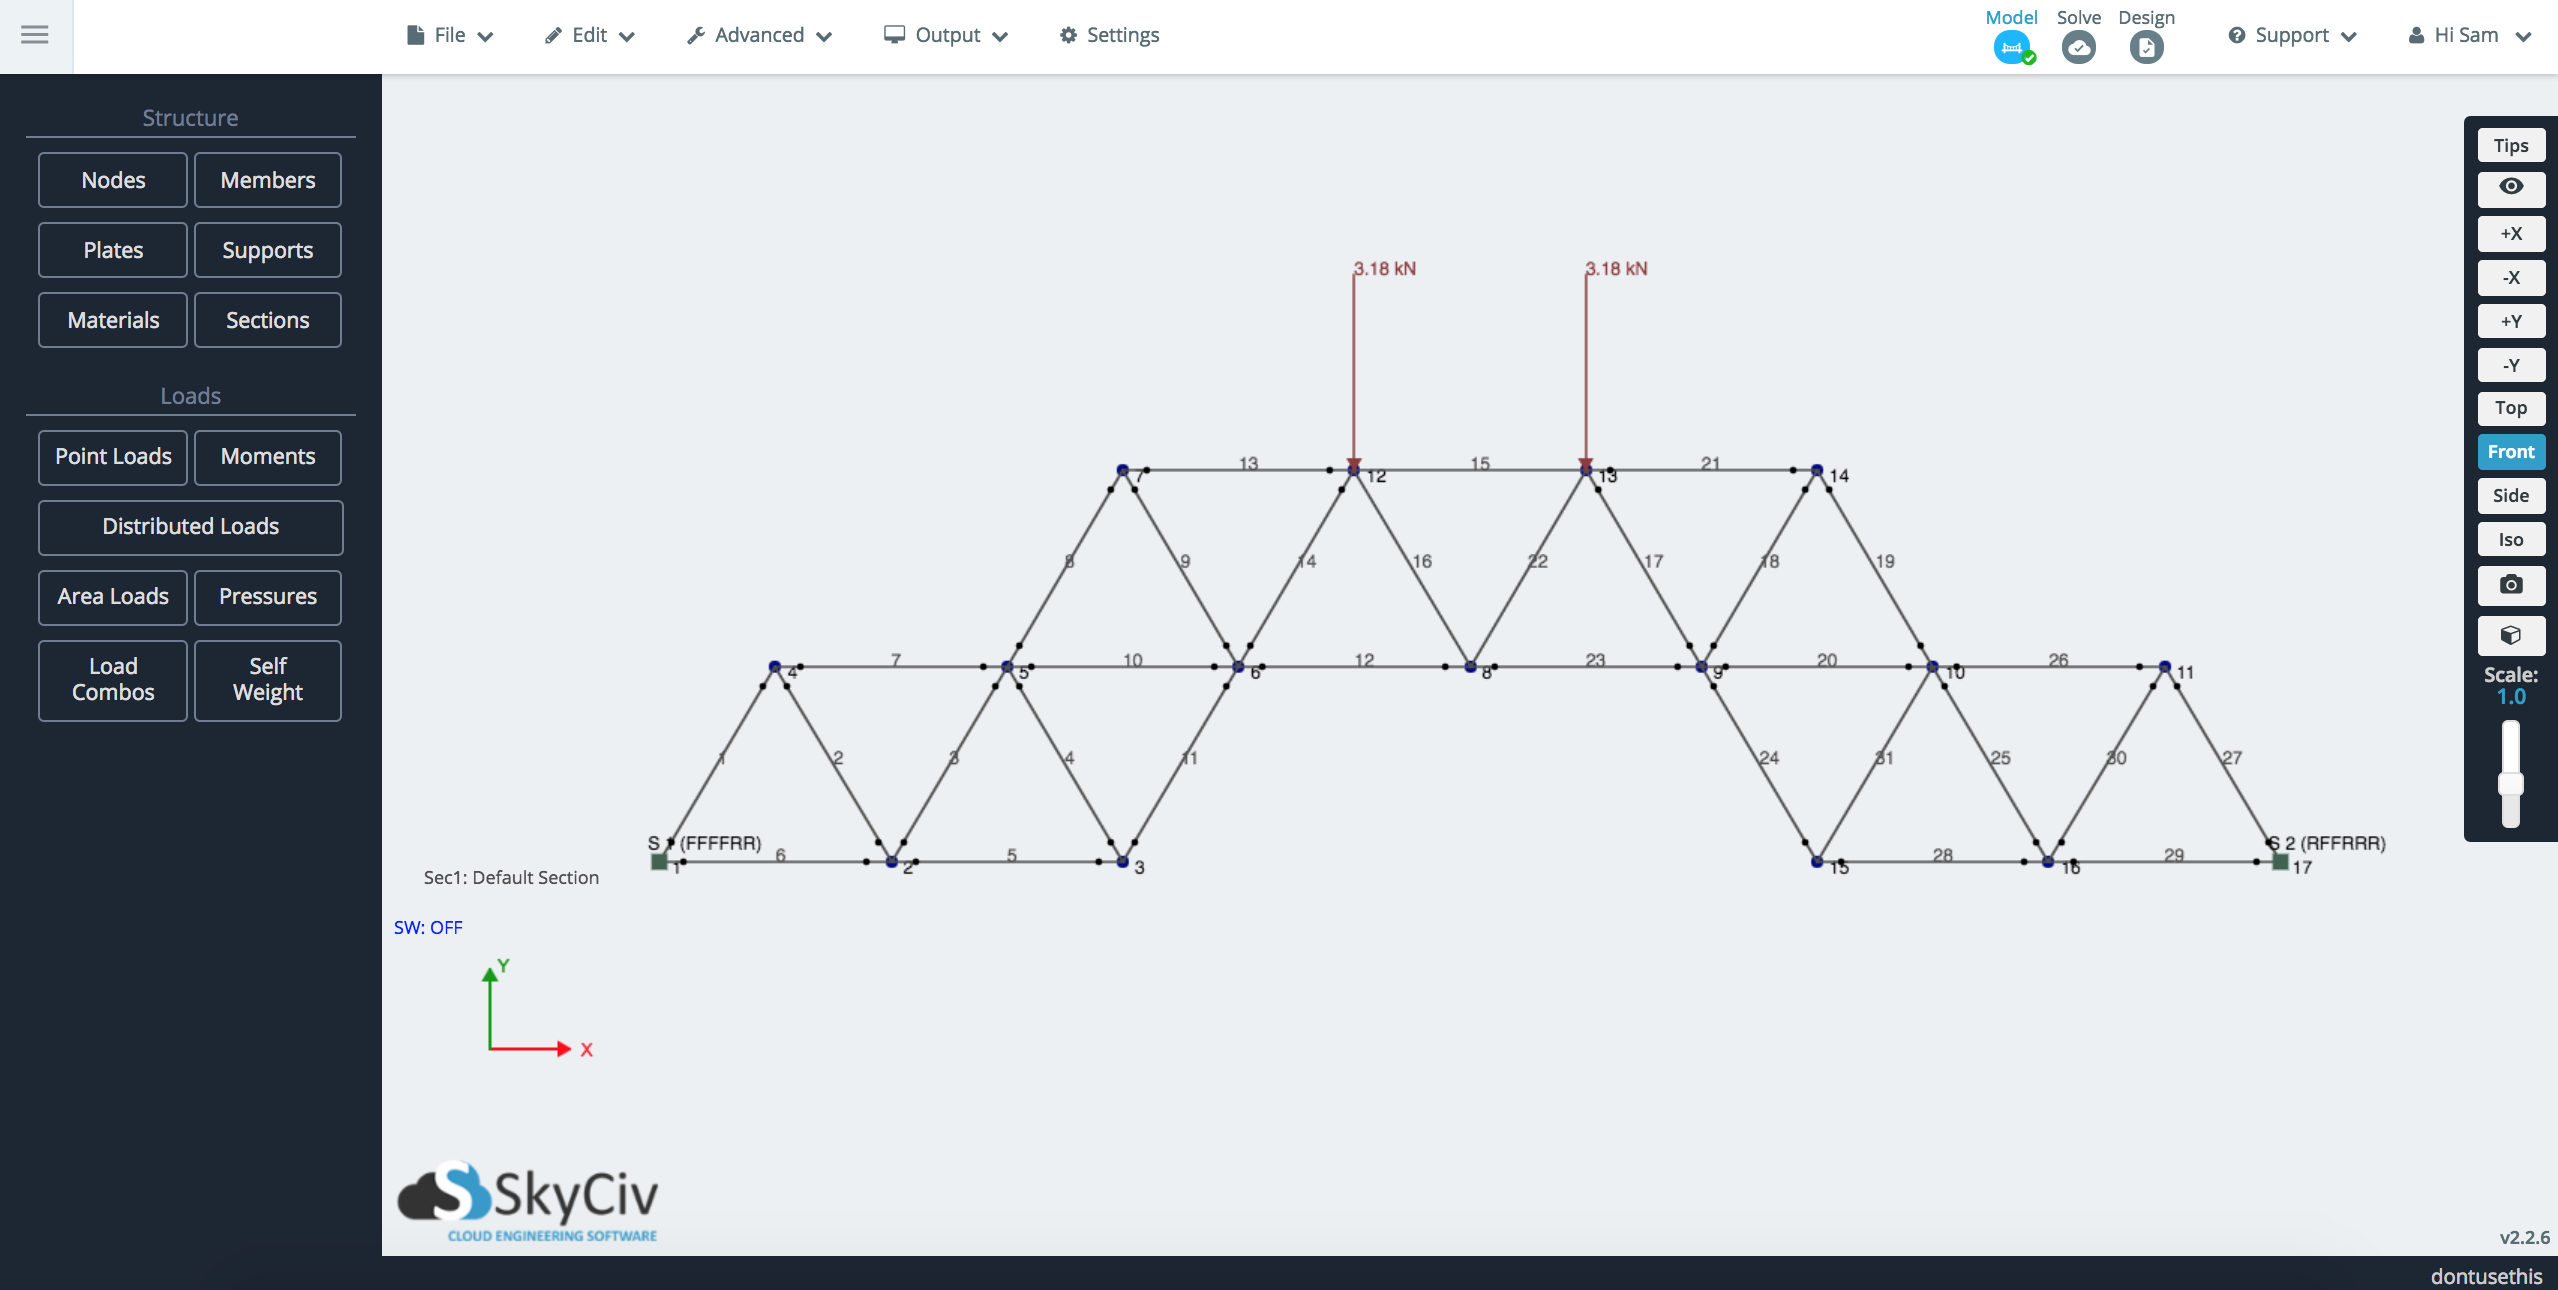Viewport: 2558px width, 1290px height.
Task: Click the Distributed Loads tool
Action: pos(191,527)
